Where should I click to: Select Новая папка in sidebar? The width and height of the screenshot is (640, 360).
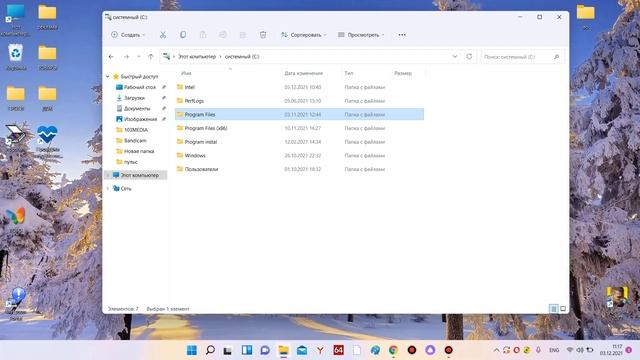139,151
